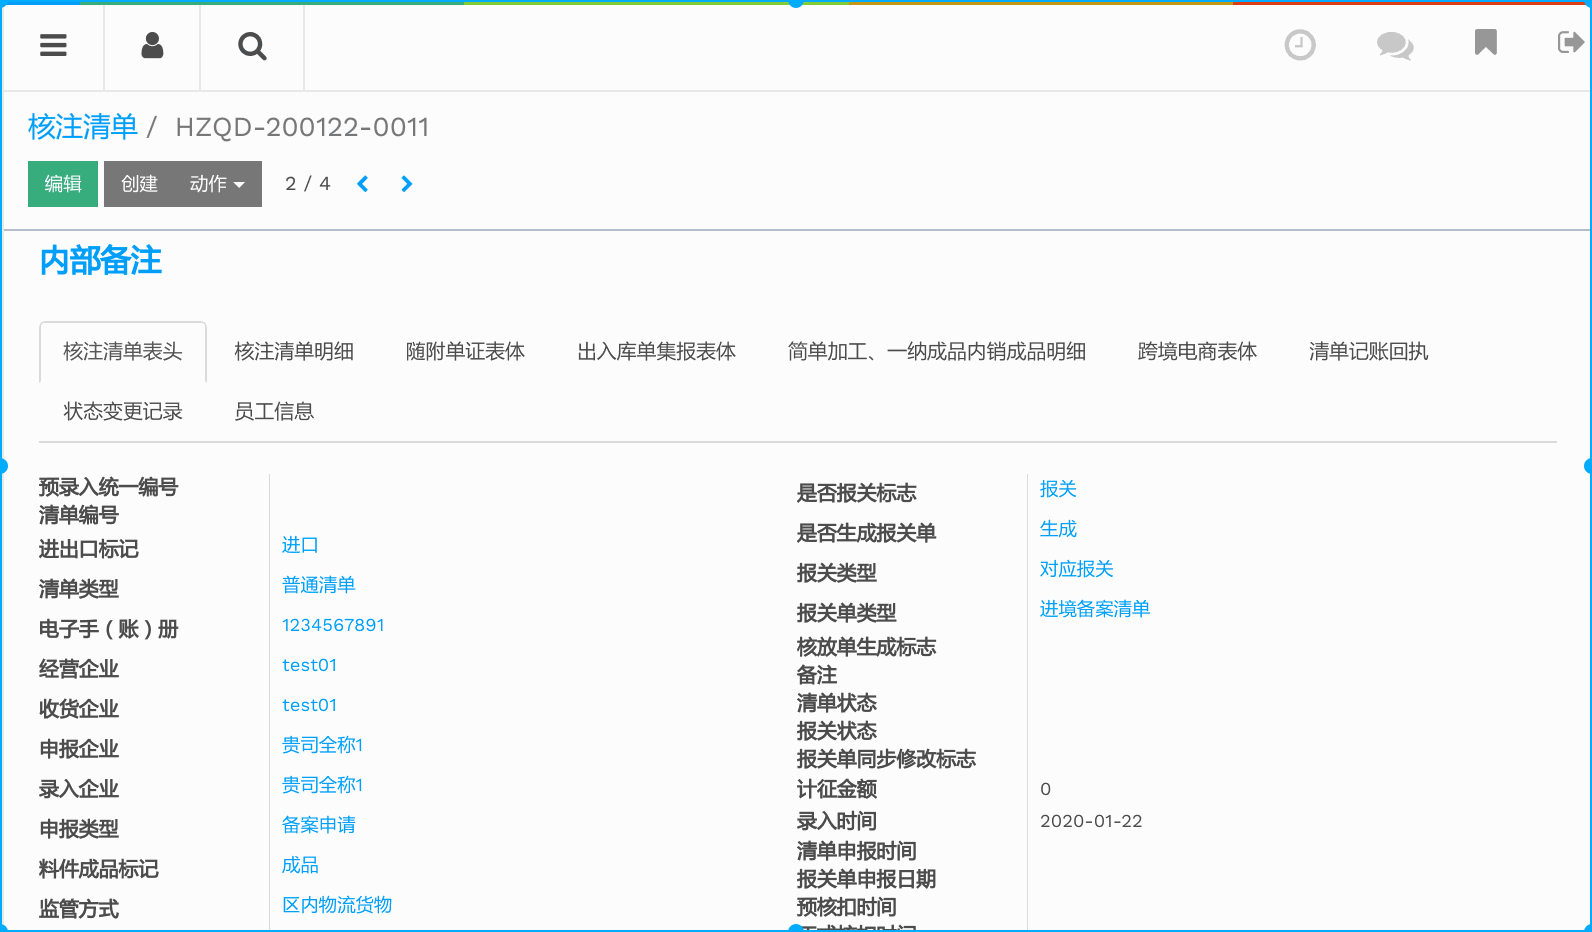Open the 1234567891 电子手册 link
The height and width of the screenshot is (932, 1592).
click(x=333, y=625)
